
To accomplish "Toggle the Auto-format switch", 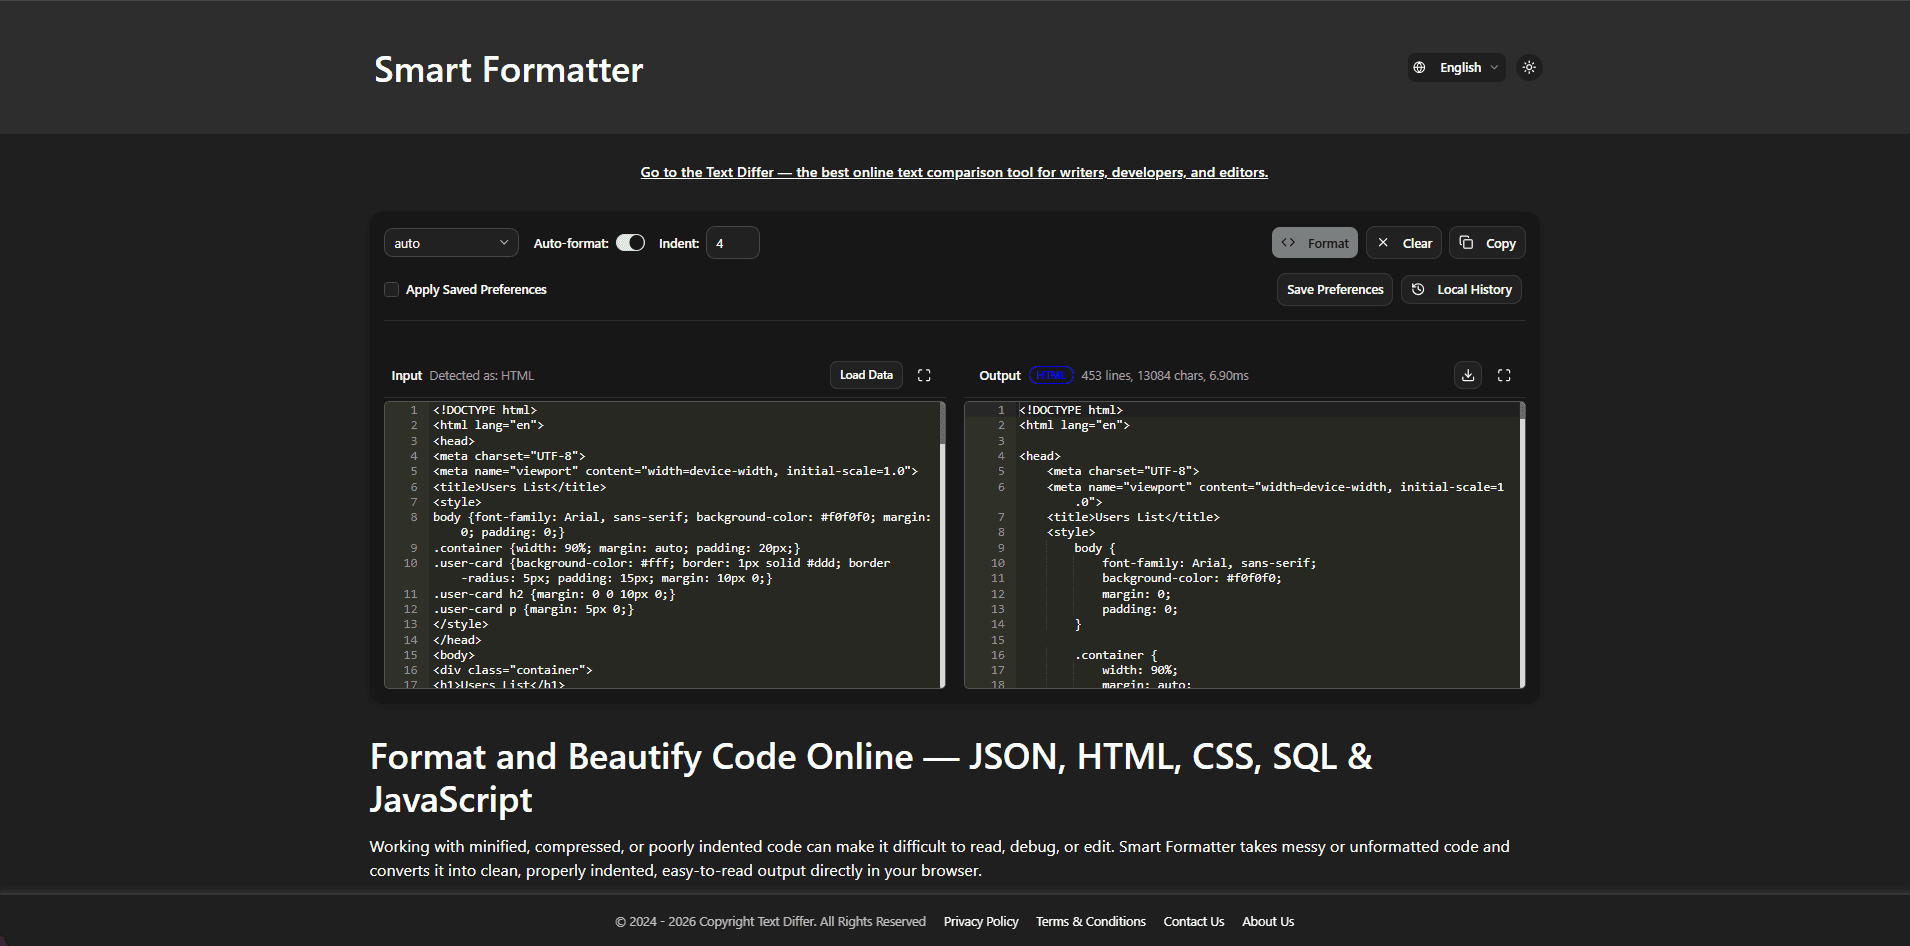I will (x=630, y=243).
